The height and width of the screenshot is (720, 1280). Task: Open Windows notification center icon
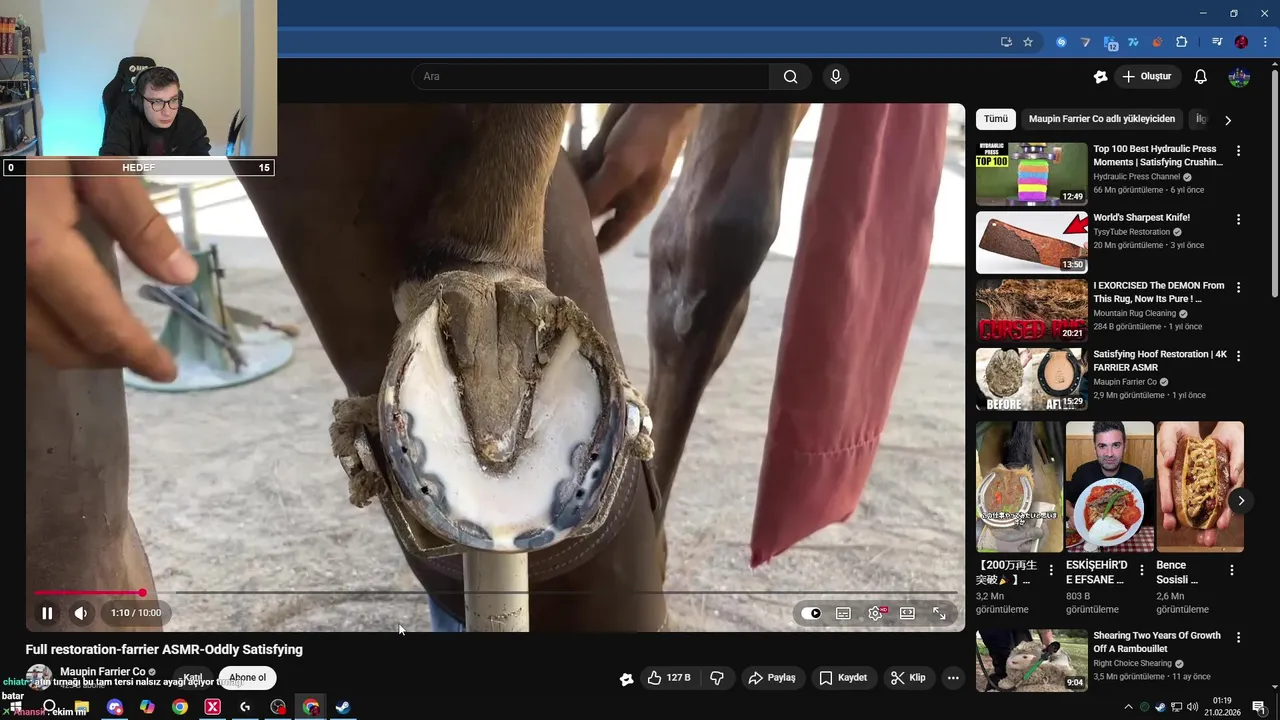tap(1259, 707)
